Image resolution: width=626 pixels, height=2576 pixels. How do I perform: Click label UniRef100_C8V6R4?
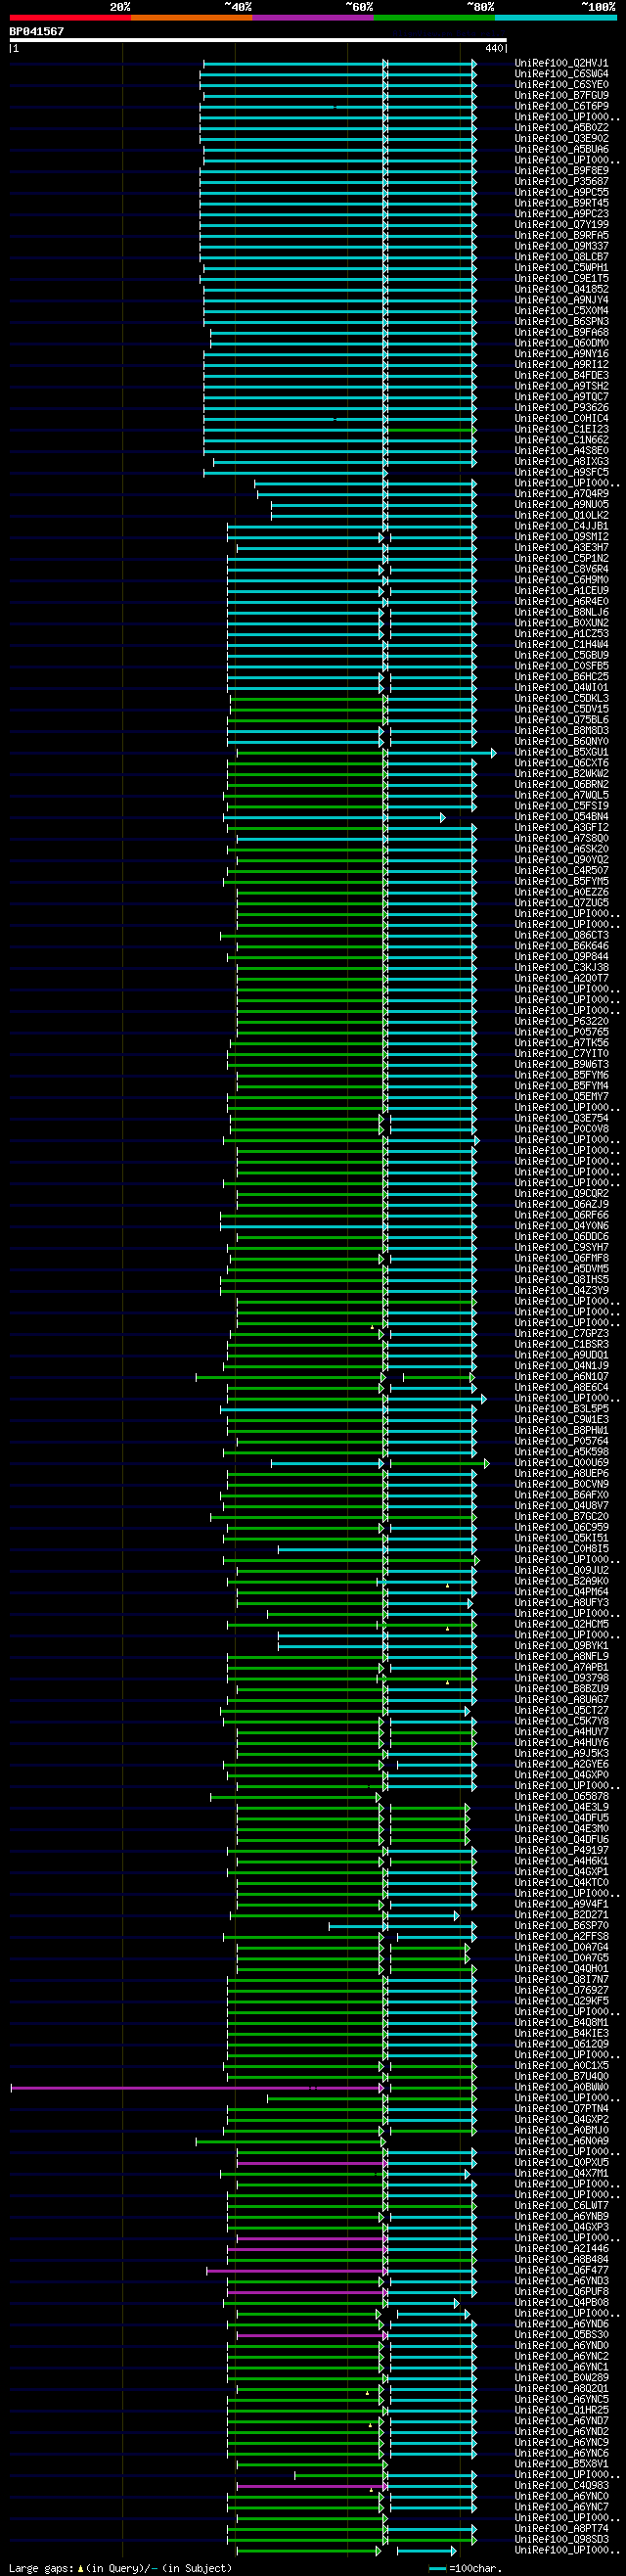pos(561,569)
